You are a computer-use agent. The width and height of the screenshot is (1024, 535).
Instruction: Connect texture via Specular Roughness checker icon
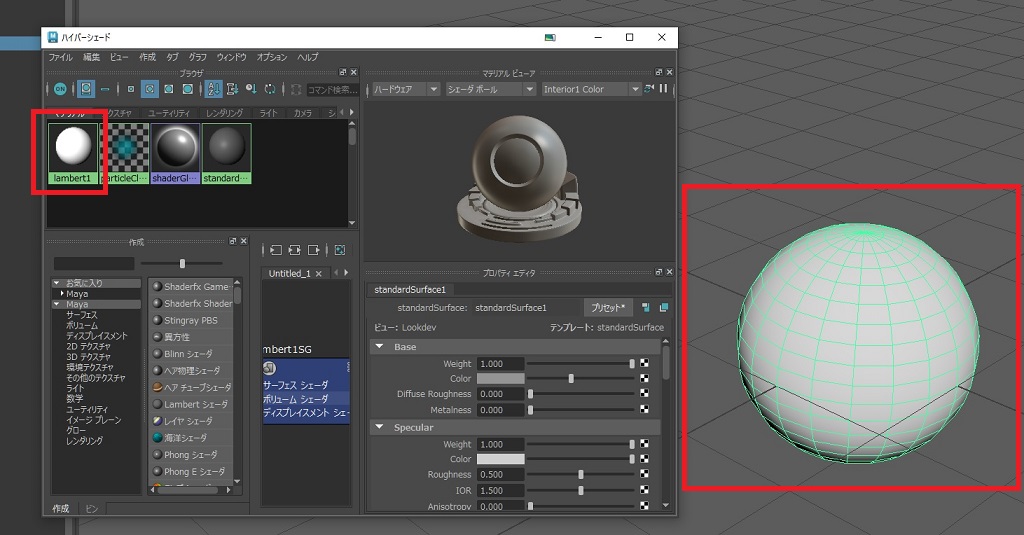tap(645, 474)
